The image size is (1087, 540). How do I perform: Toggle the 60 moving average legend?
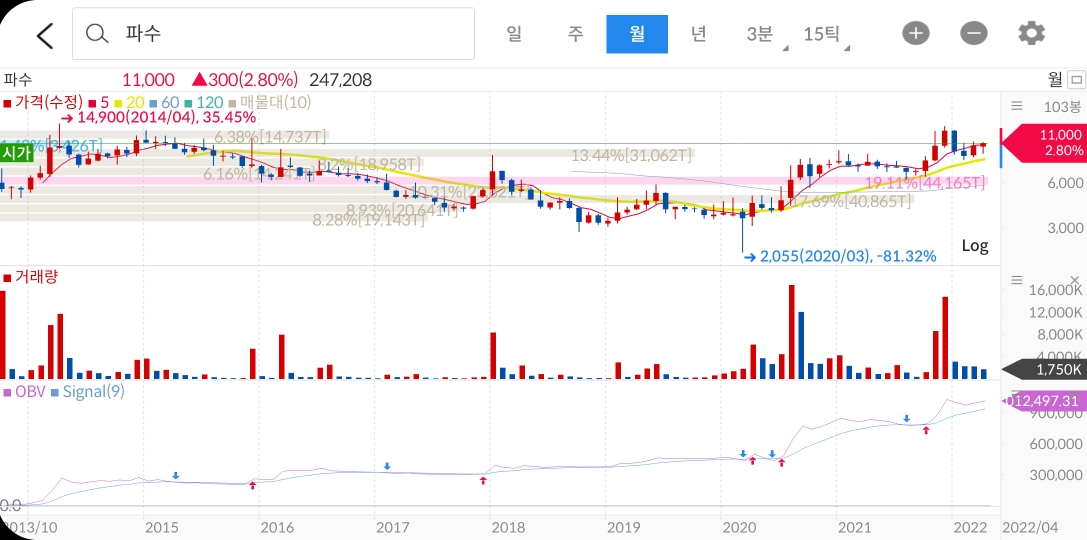164,103
